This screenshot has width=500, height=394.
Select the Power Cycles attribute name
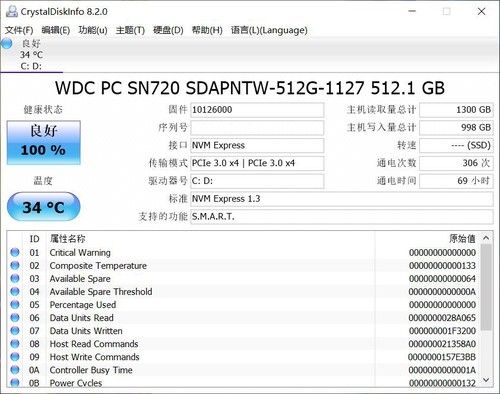coord(76,383)
